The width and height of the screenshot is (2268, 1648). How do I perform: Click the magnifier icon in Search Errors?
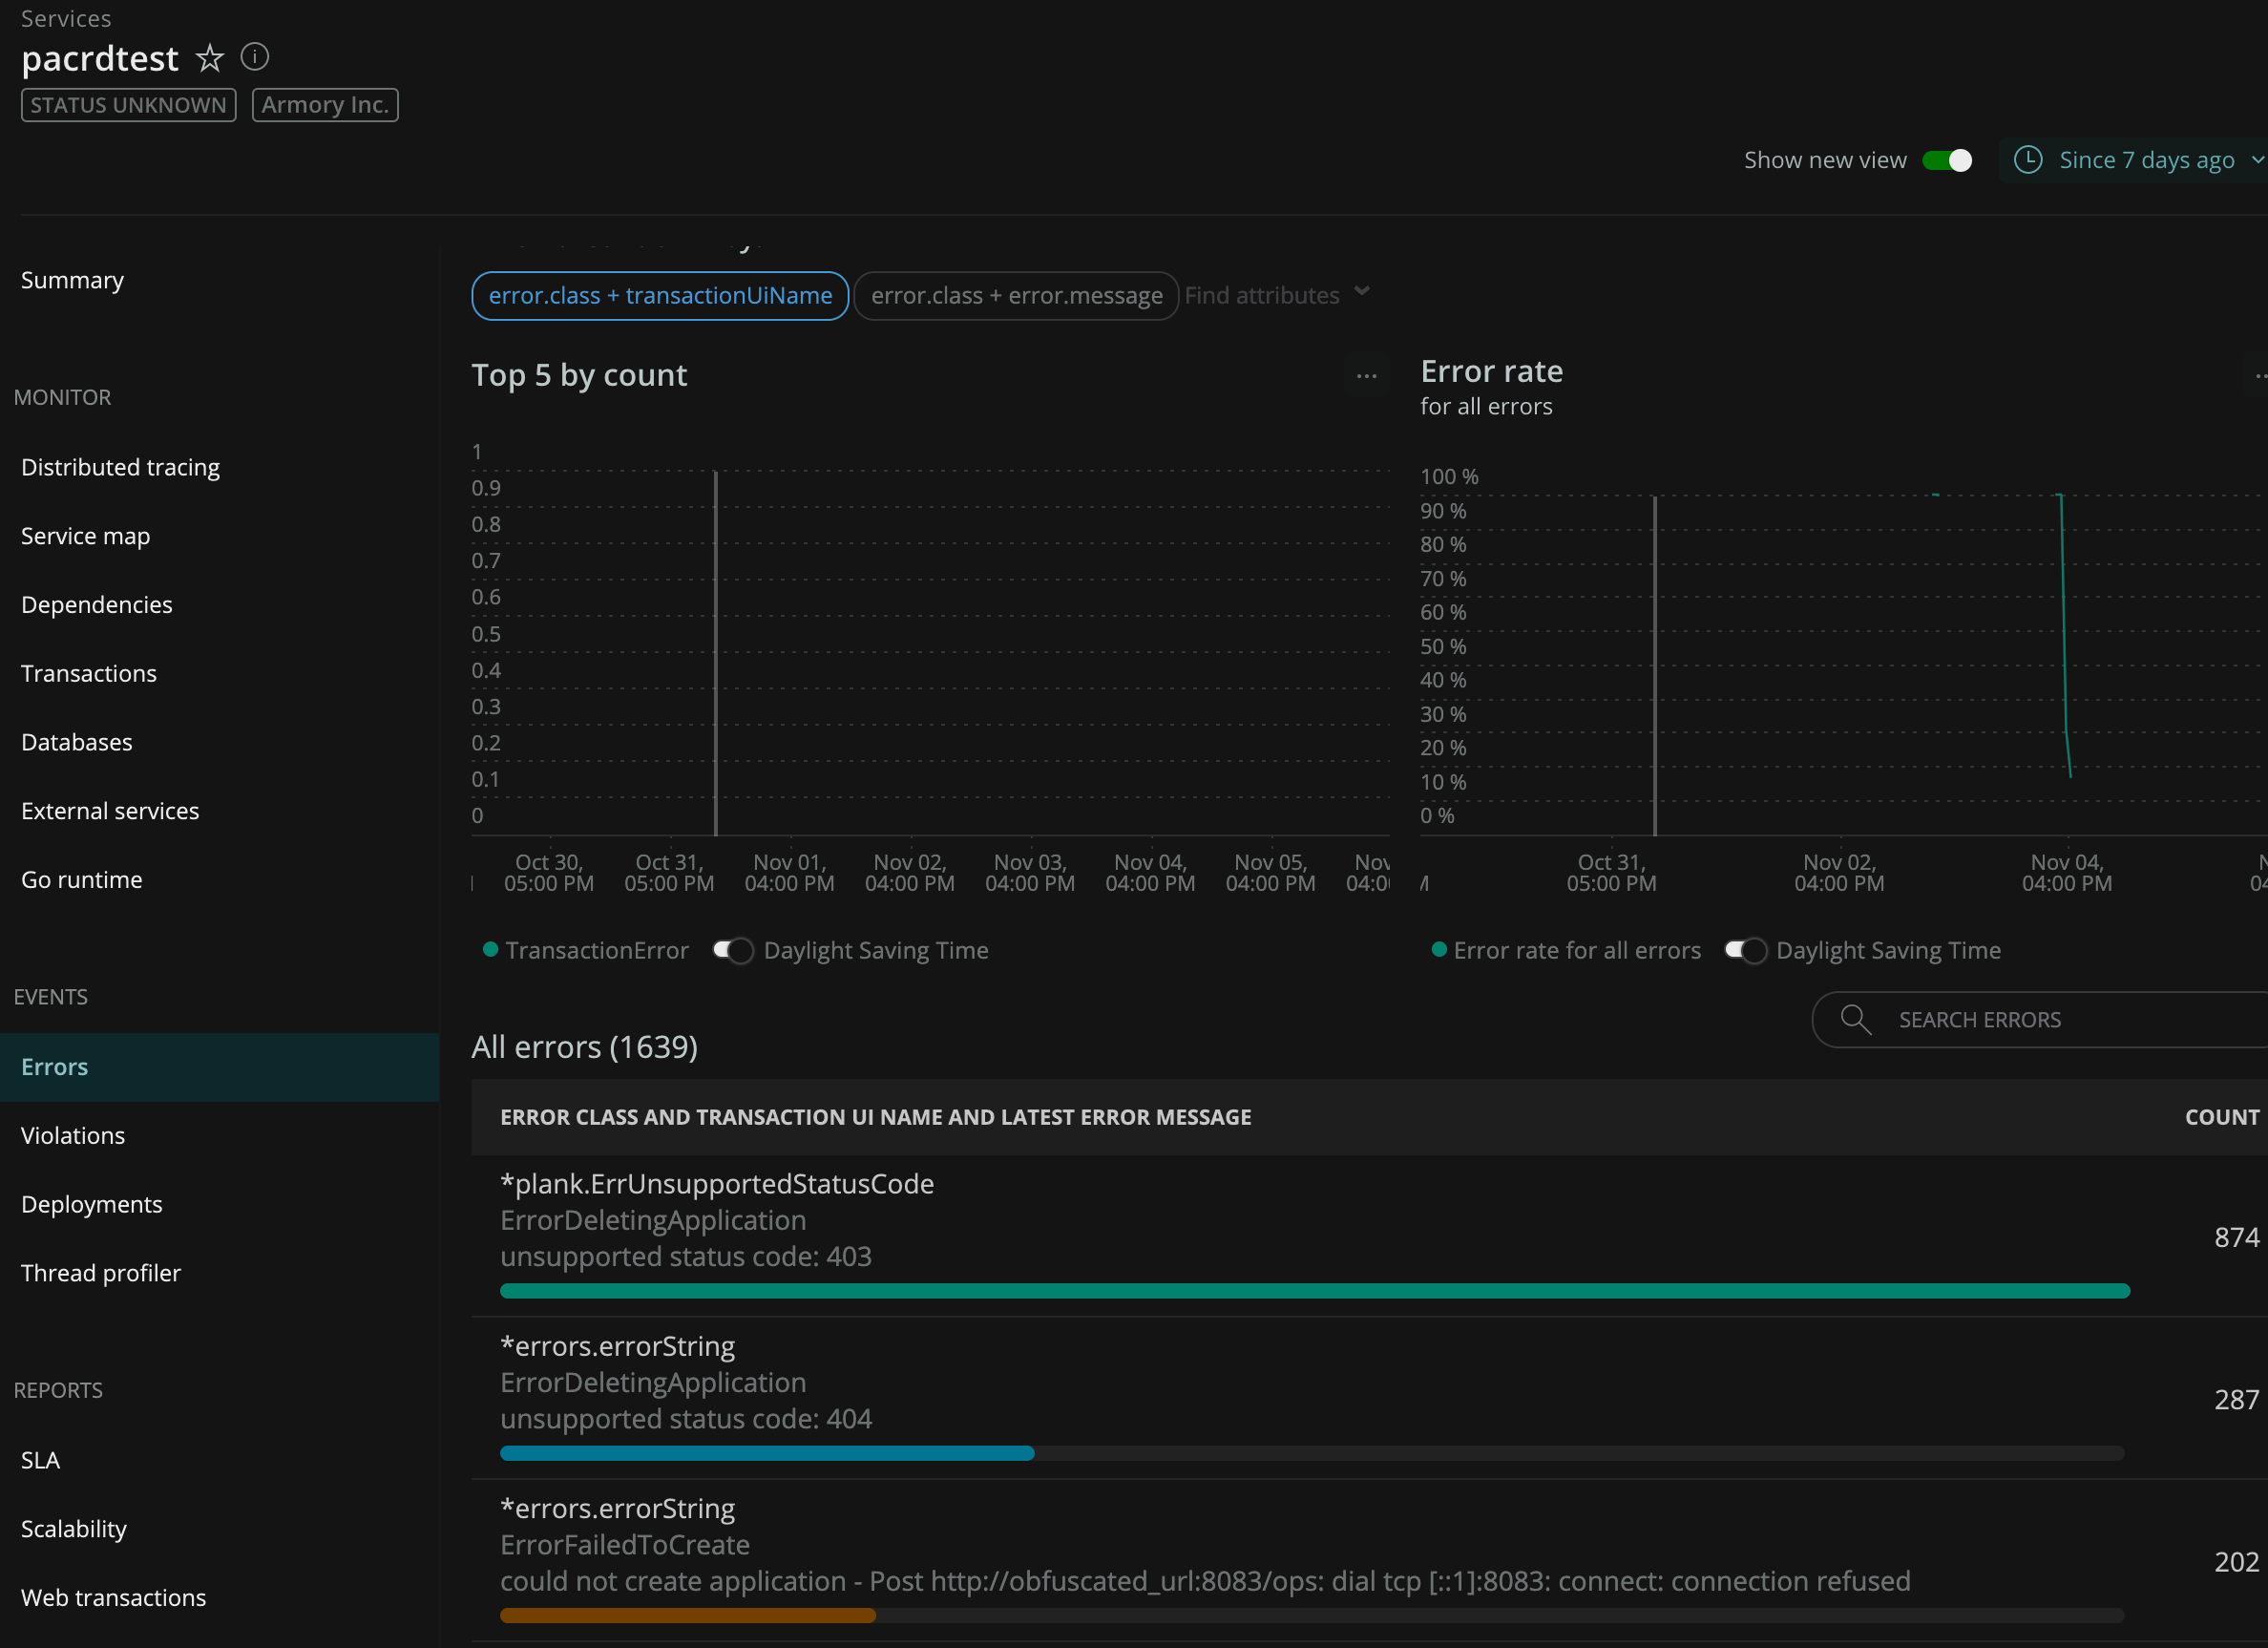pos(1855,1019)
